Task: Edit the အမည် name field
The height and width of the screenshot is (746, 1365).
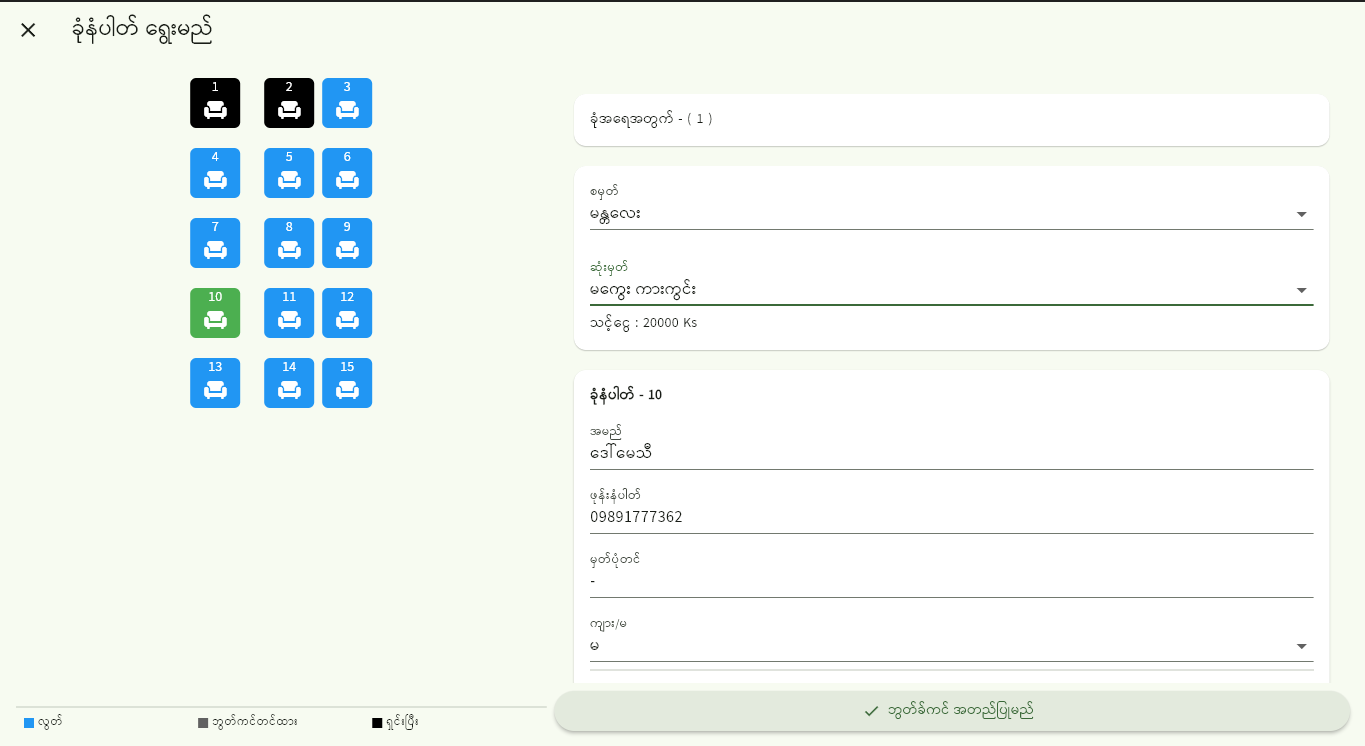Action: pos(951,446)
